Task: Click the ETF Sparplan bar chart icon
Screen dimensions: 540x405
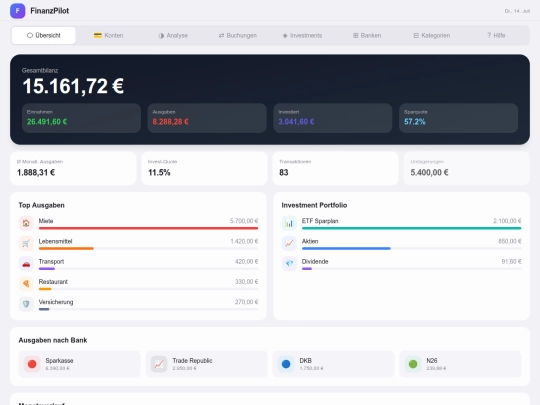Action: coord(289,223)
